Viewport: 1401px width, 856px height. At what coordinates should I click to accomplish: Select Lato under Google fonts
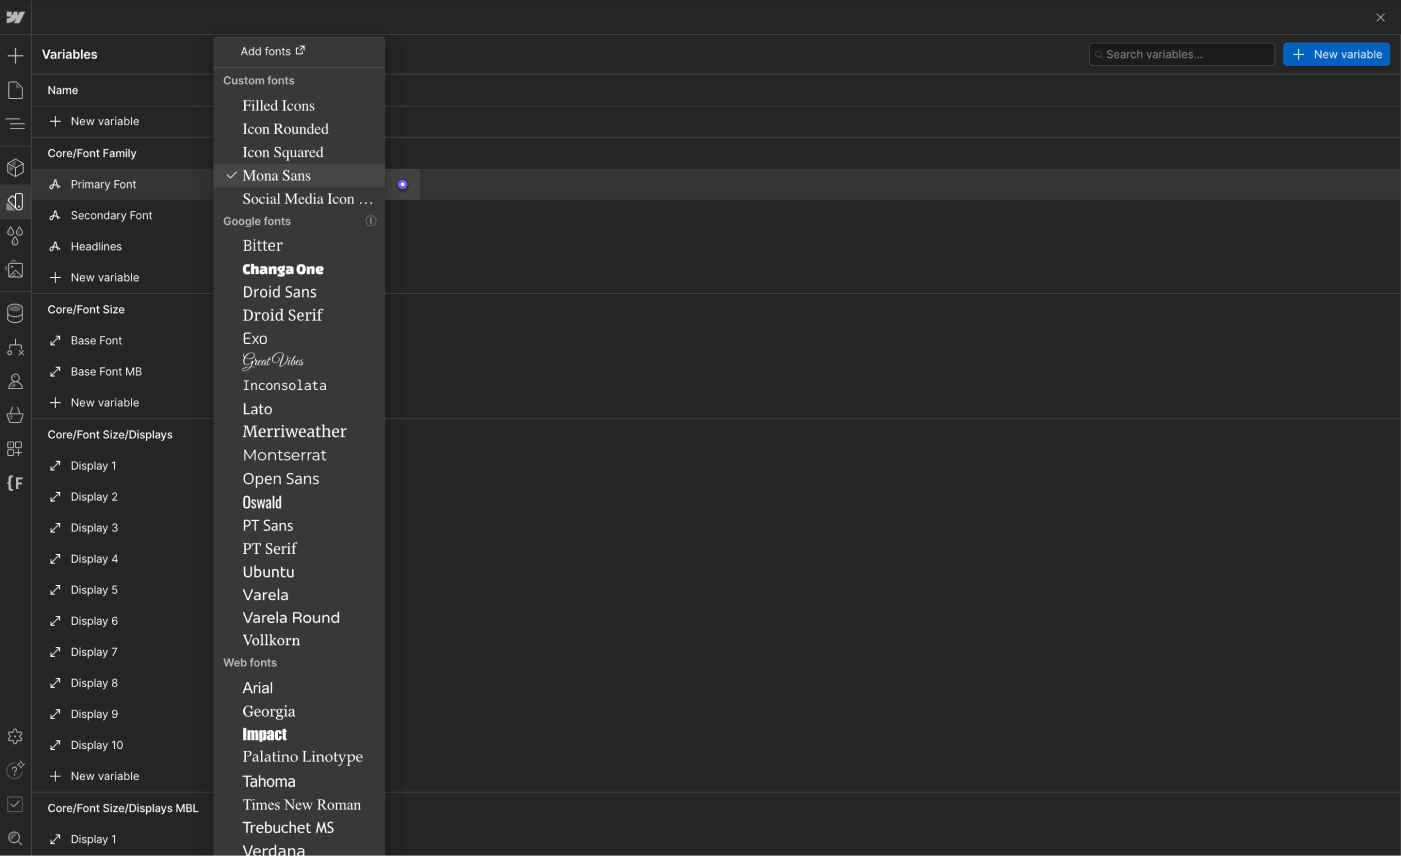coord(257,408)
